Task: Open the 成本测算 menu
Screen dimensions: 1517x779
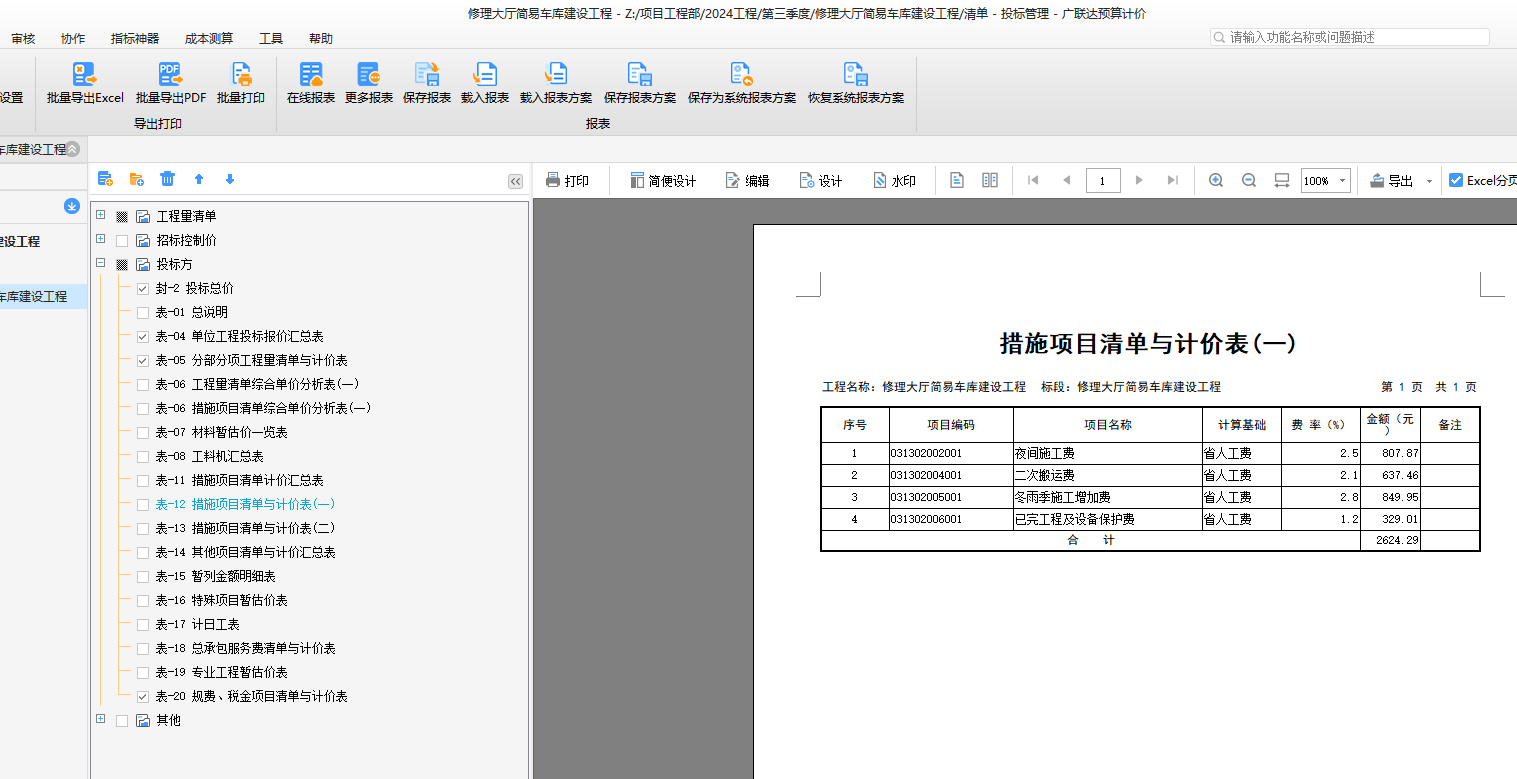Action: [x=209, y=38]
